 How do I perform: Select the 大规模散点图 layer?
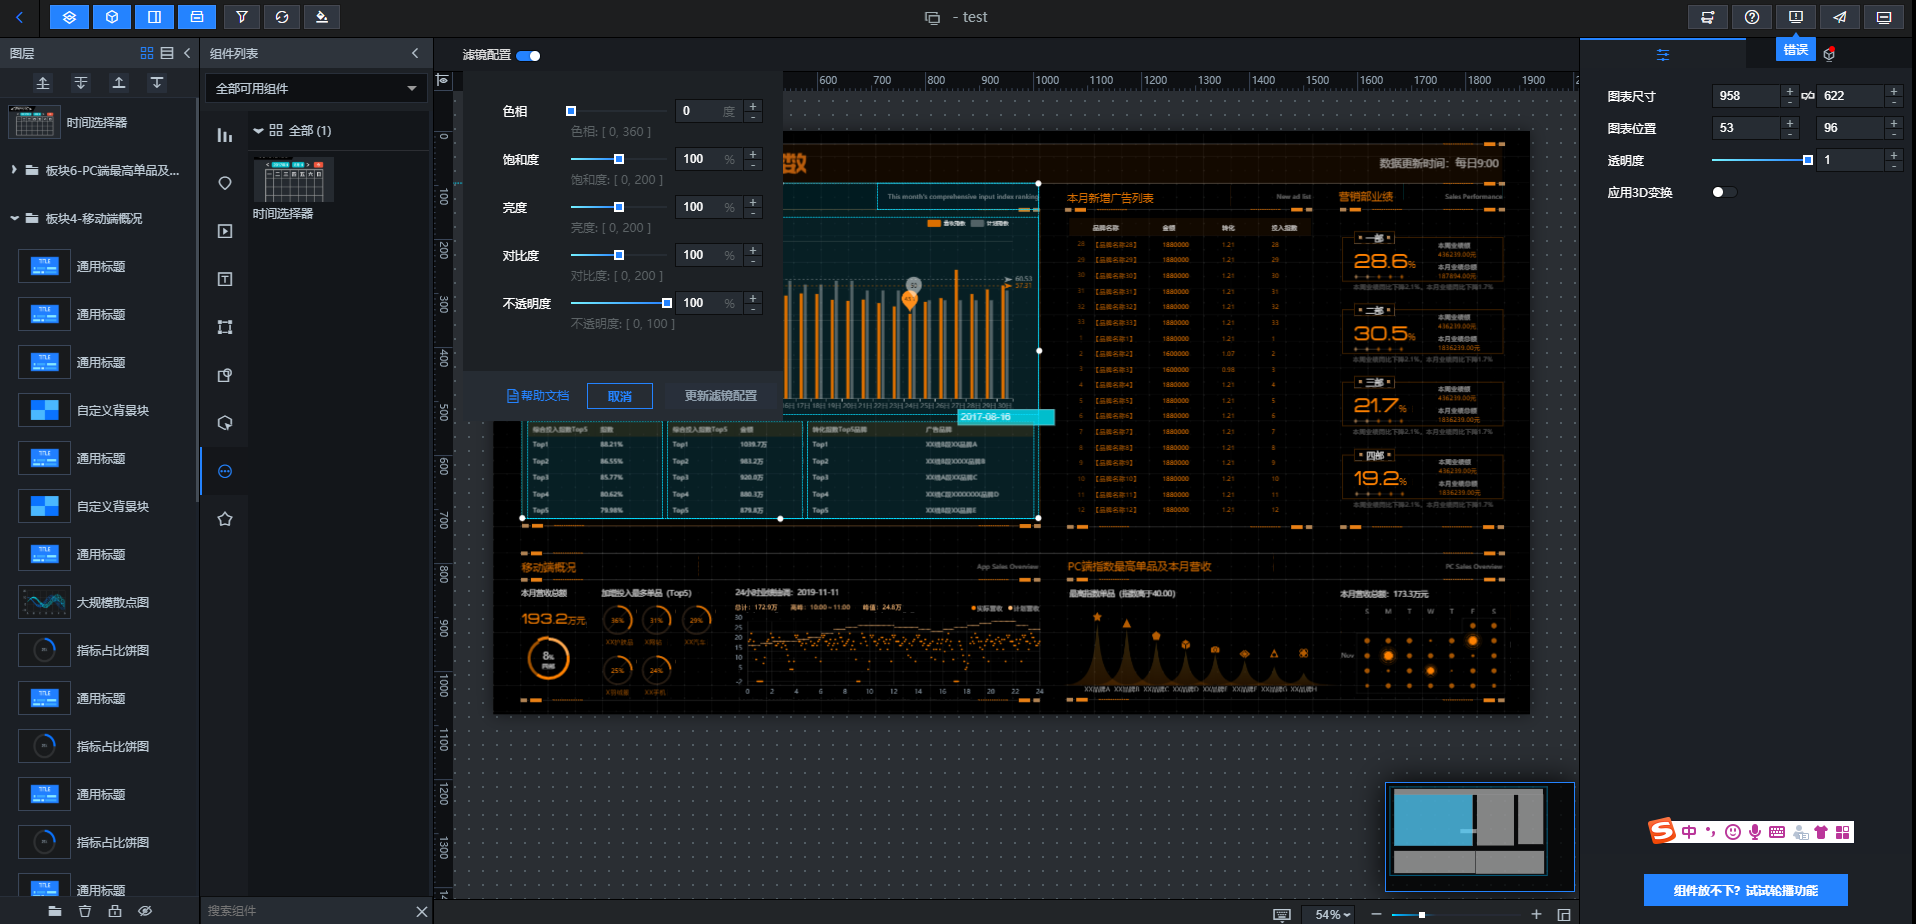tap(100, 602)
